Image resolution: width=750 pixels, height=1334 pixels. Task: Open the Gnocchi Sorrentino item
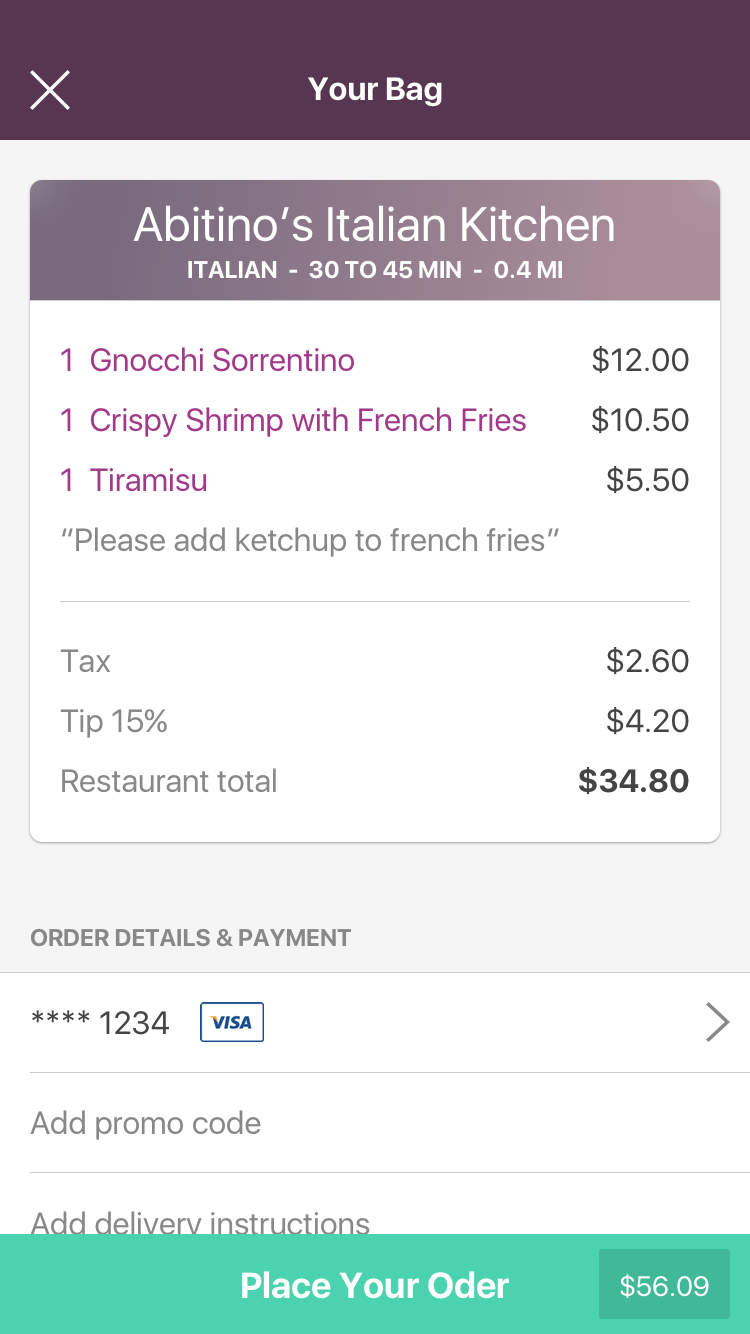pos(221,360)
